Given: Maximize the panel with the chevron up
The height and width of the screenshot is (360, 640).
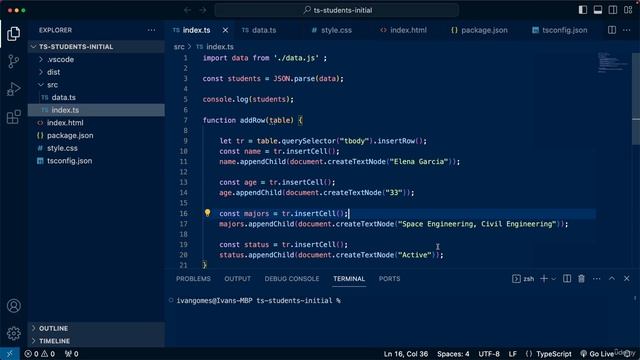Looking at the screenshot, I should (611, 279).
